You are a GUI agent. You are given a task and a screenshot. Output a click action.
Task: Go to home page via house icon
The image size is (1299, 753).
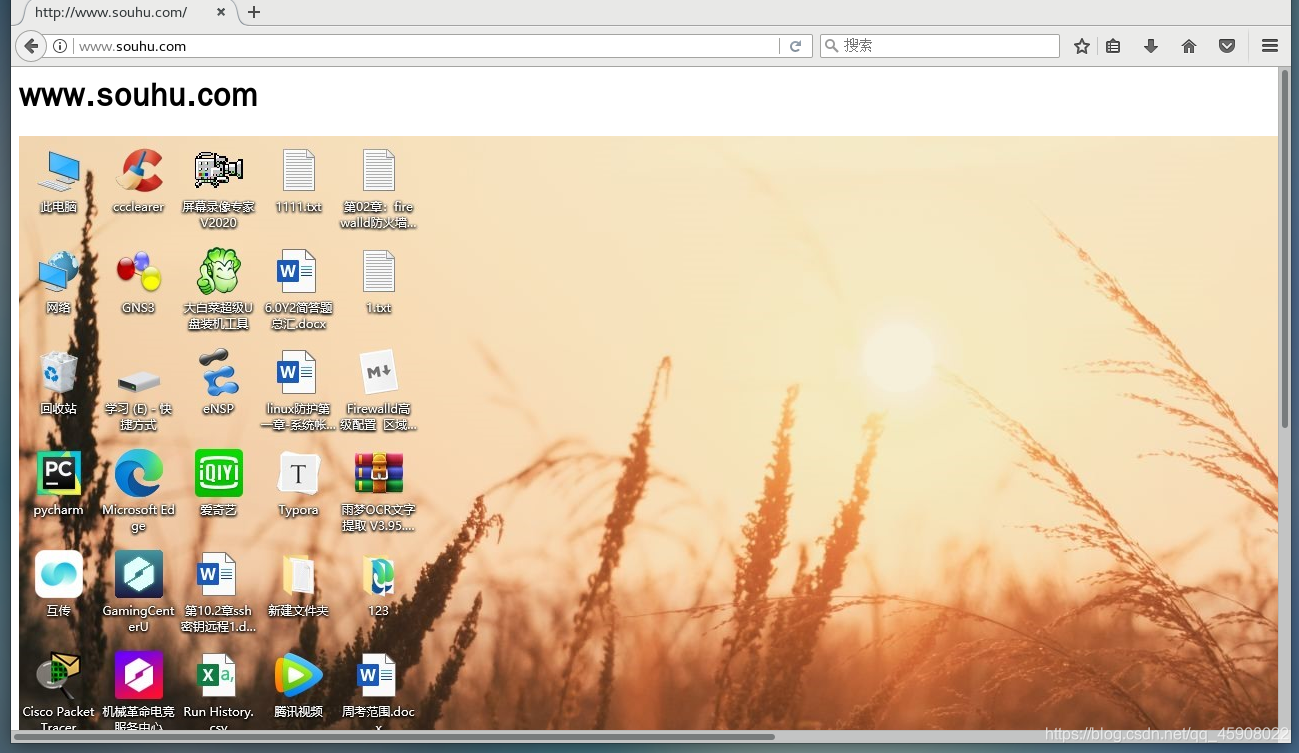1189,46
